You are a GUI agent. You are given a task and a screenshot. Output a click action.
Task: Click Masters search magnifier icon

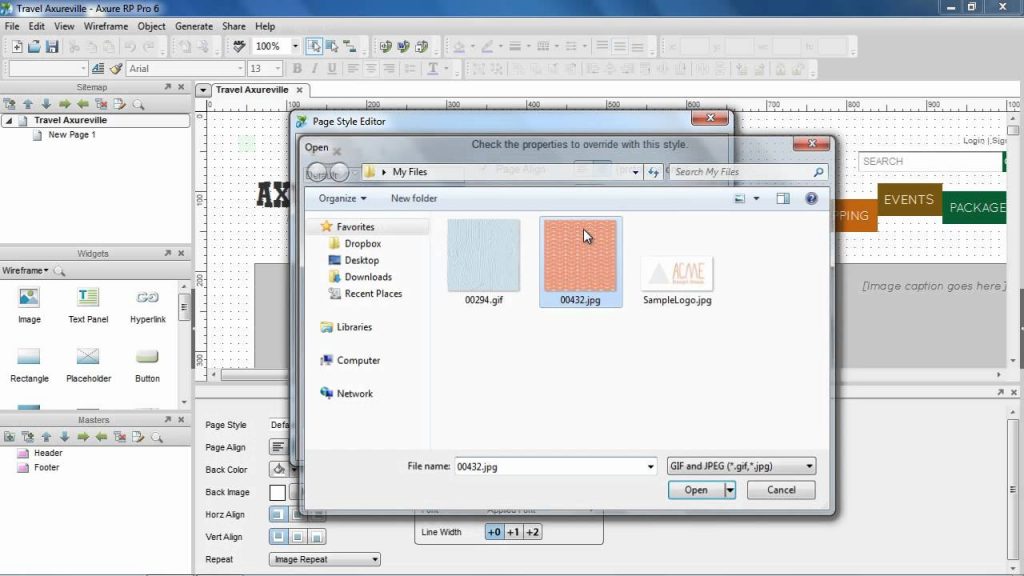pos(157,437)
